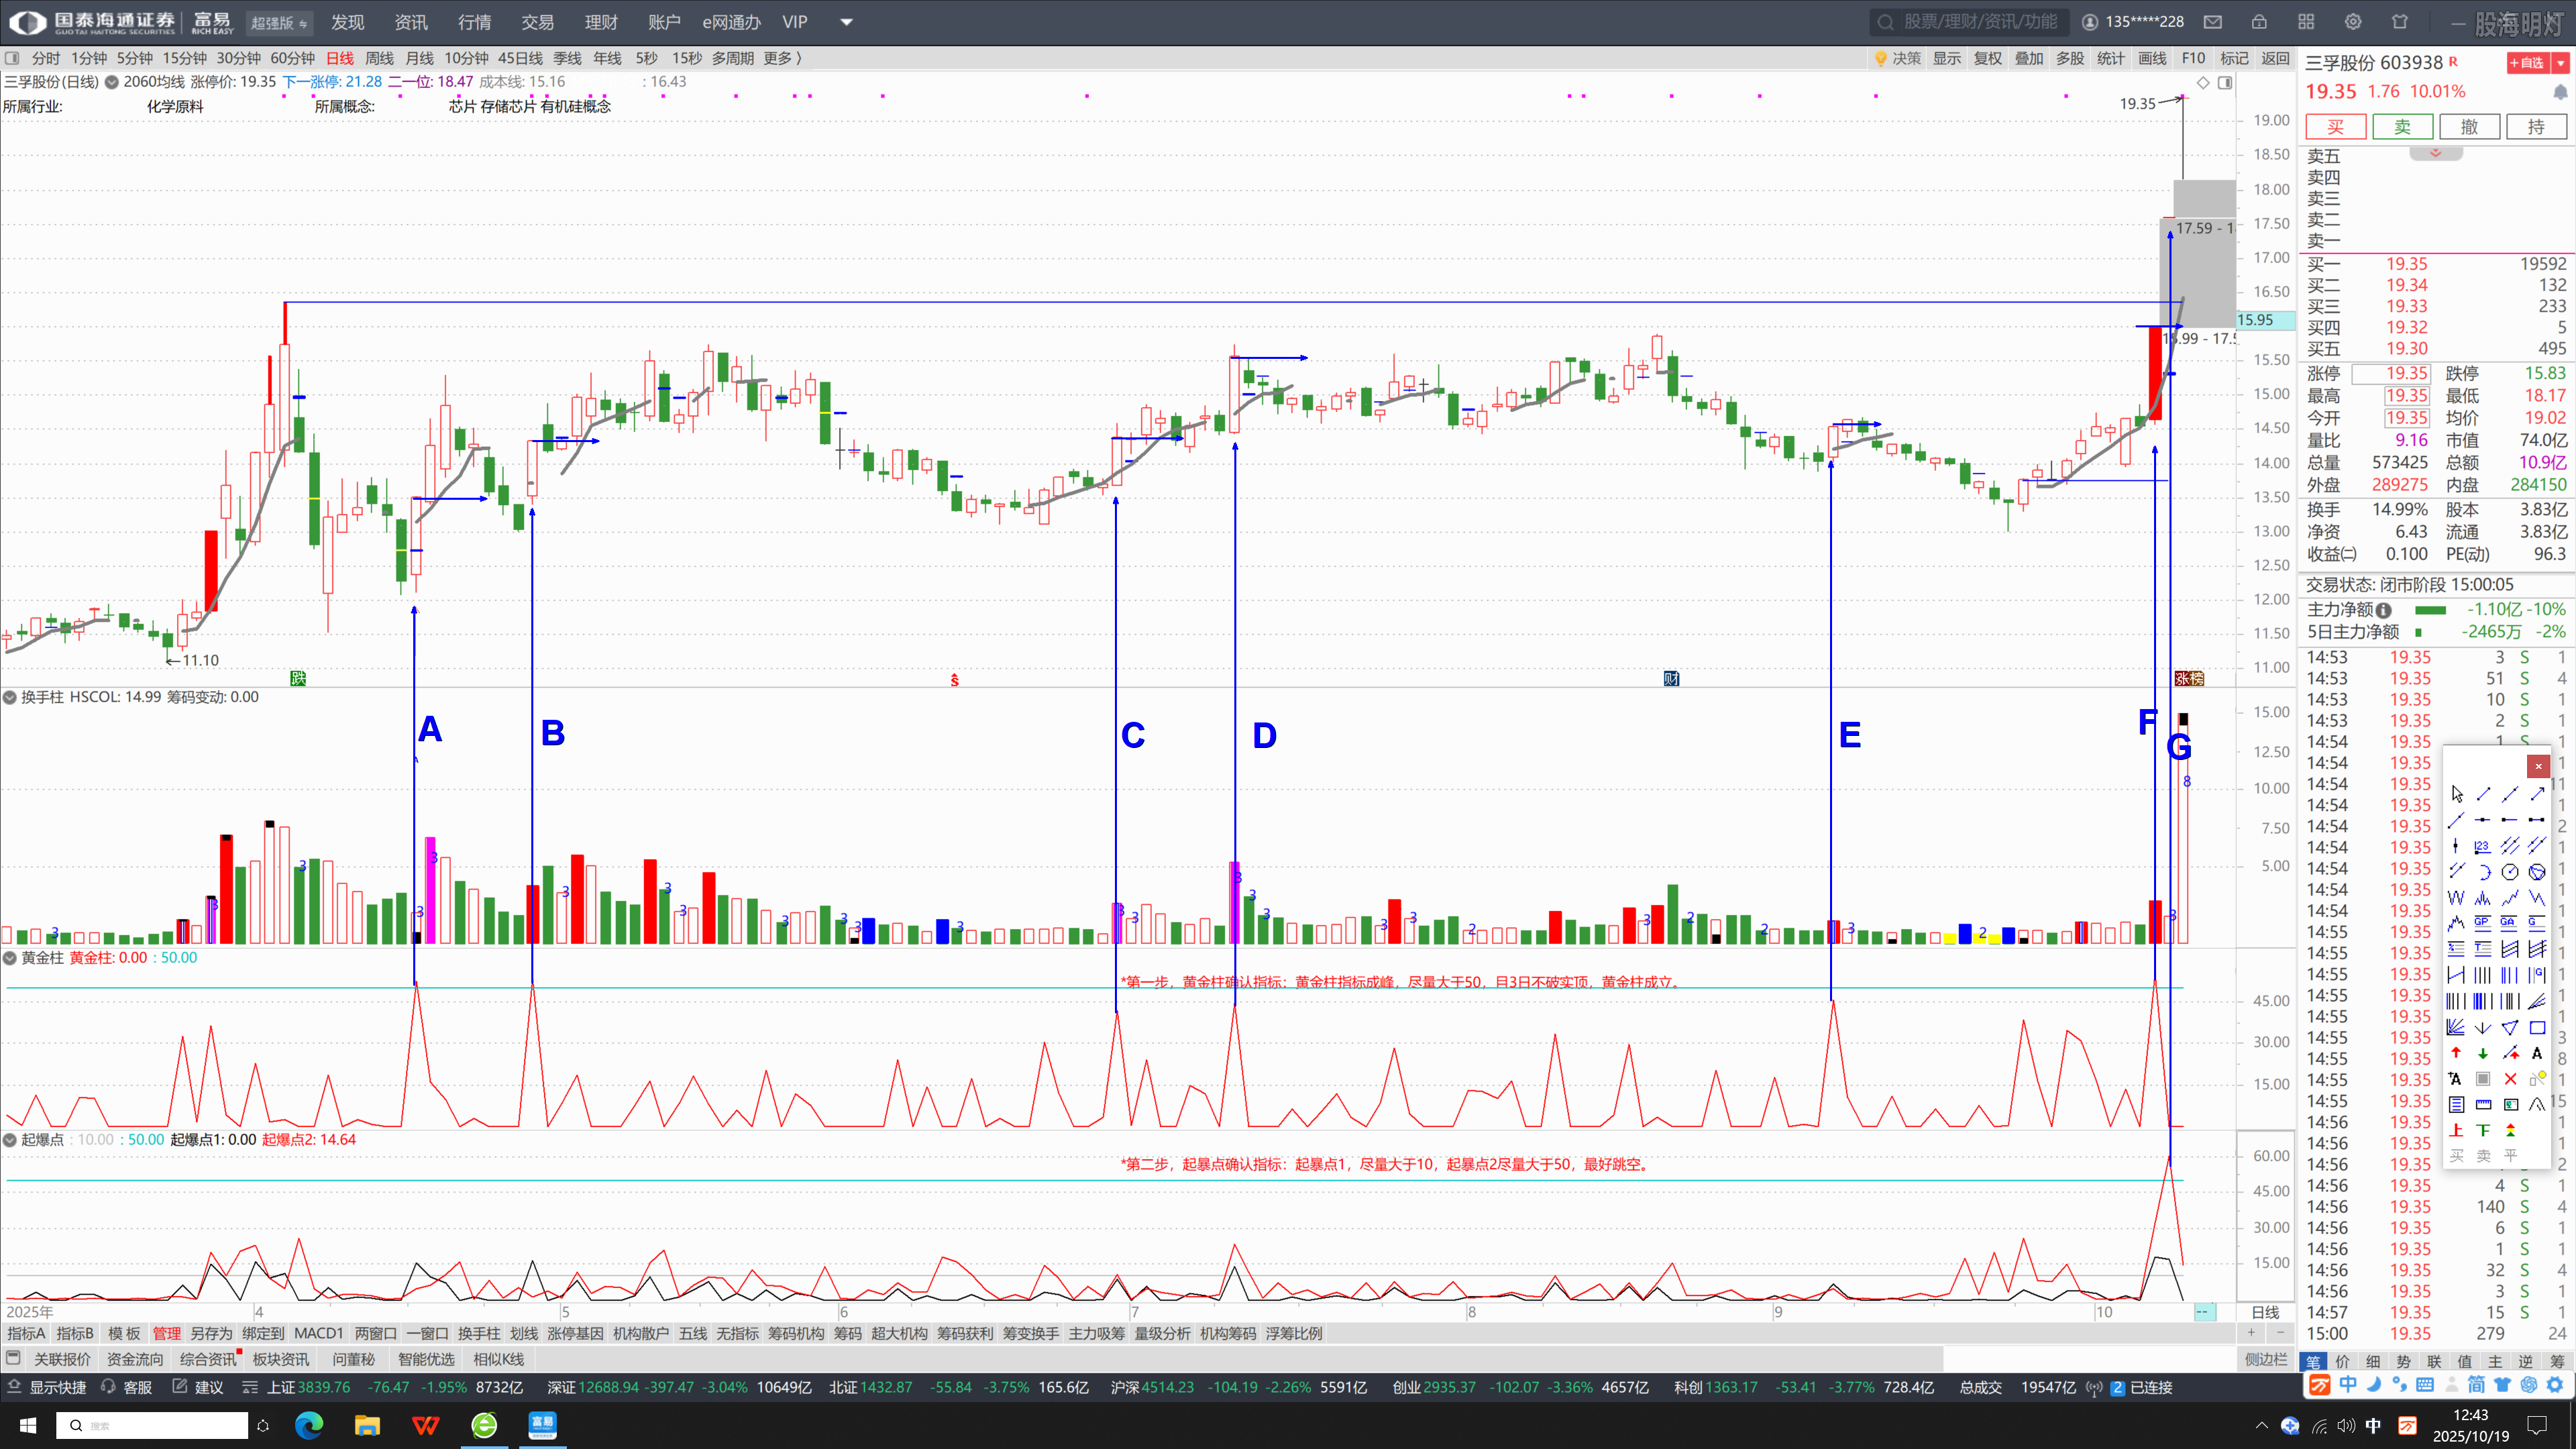Click the red X delete drawing icon

[x=2510, y=1079]
